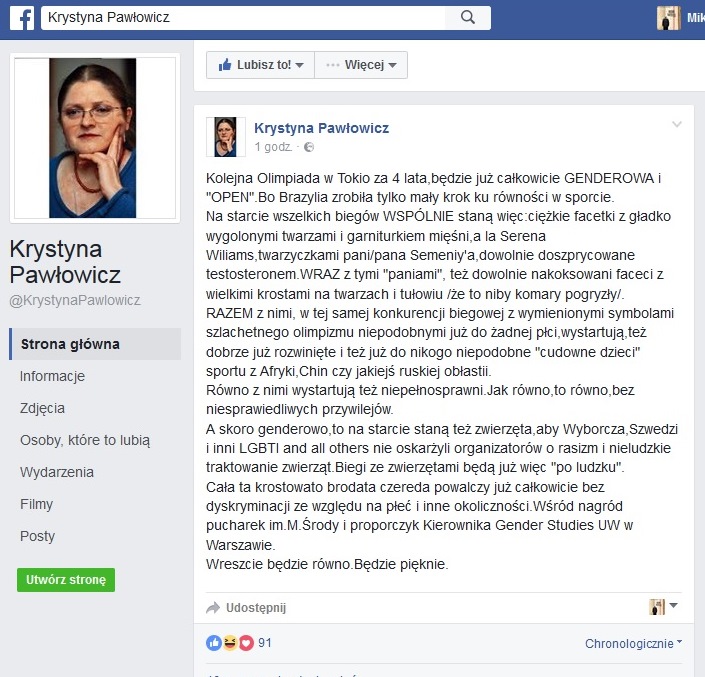Click the Utwórz stronę button
This screenshot has height=677, width=705.
point(66,580)
